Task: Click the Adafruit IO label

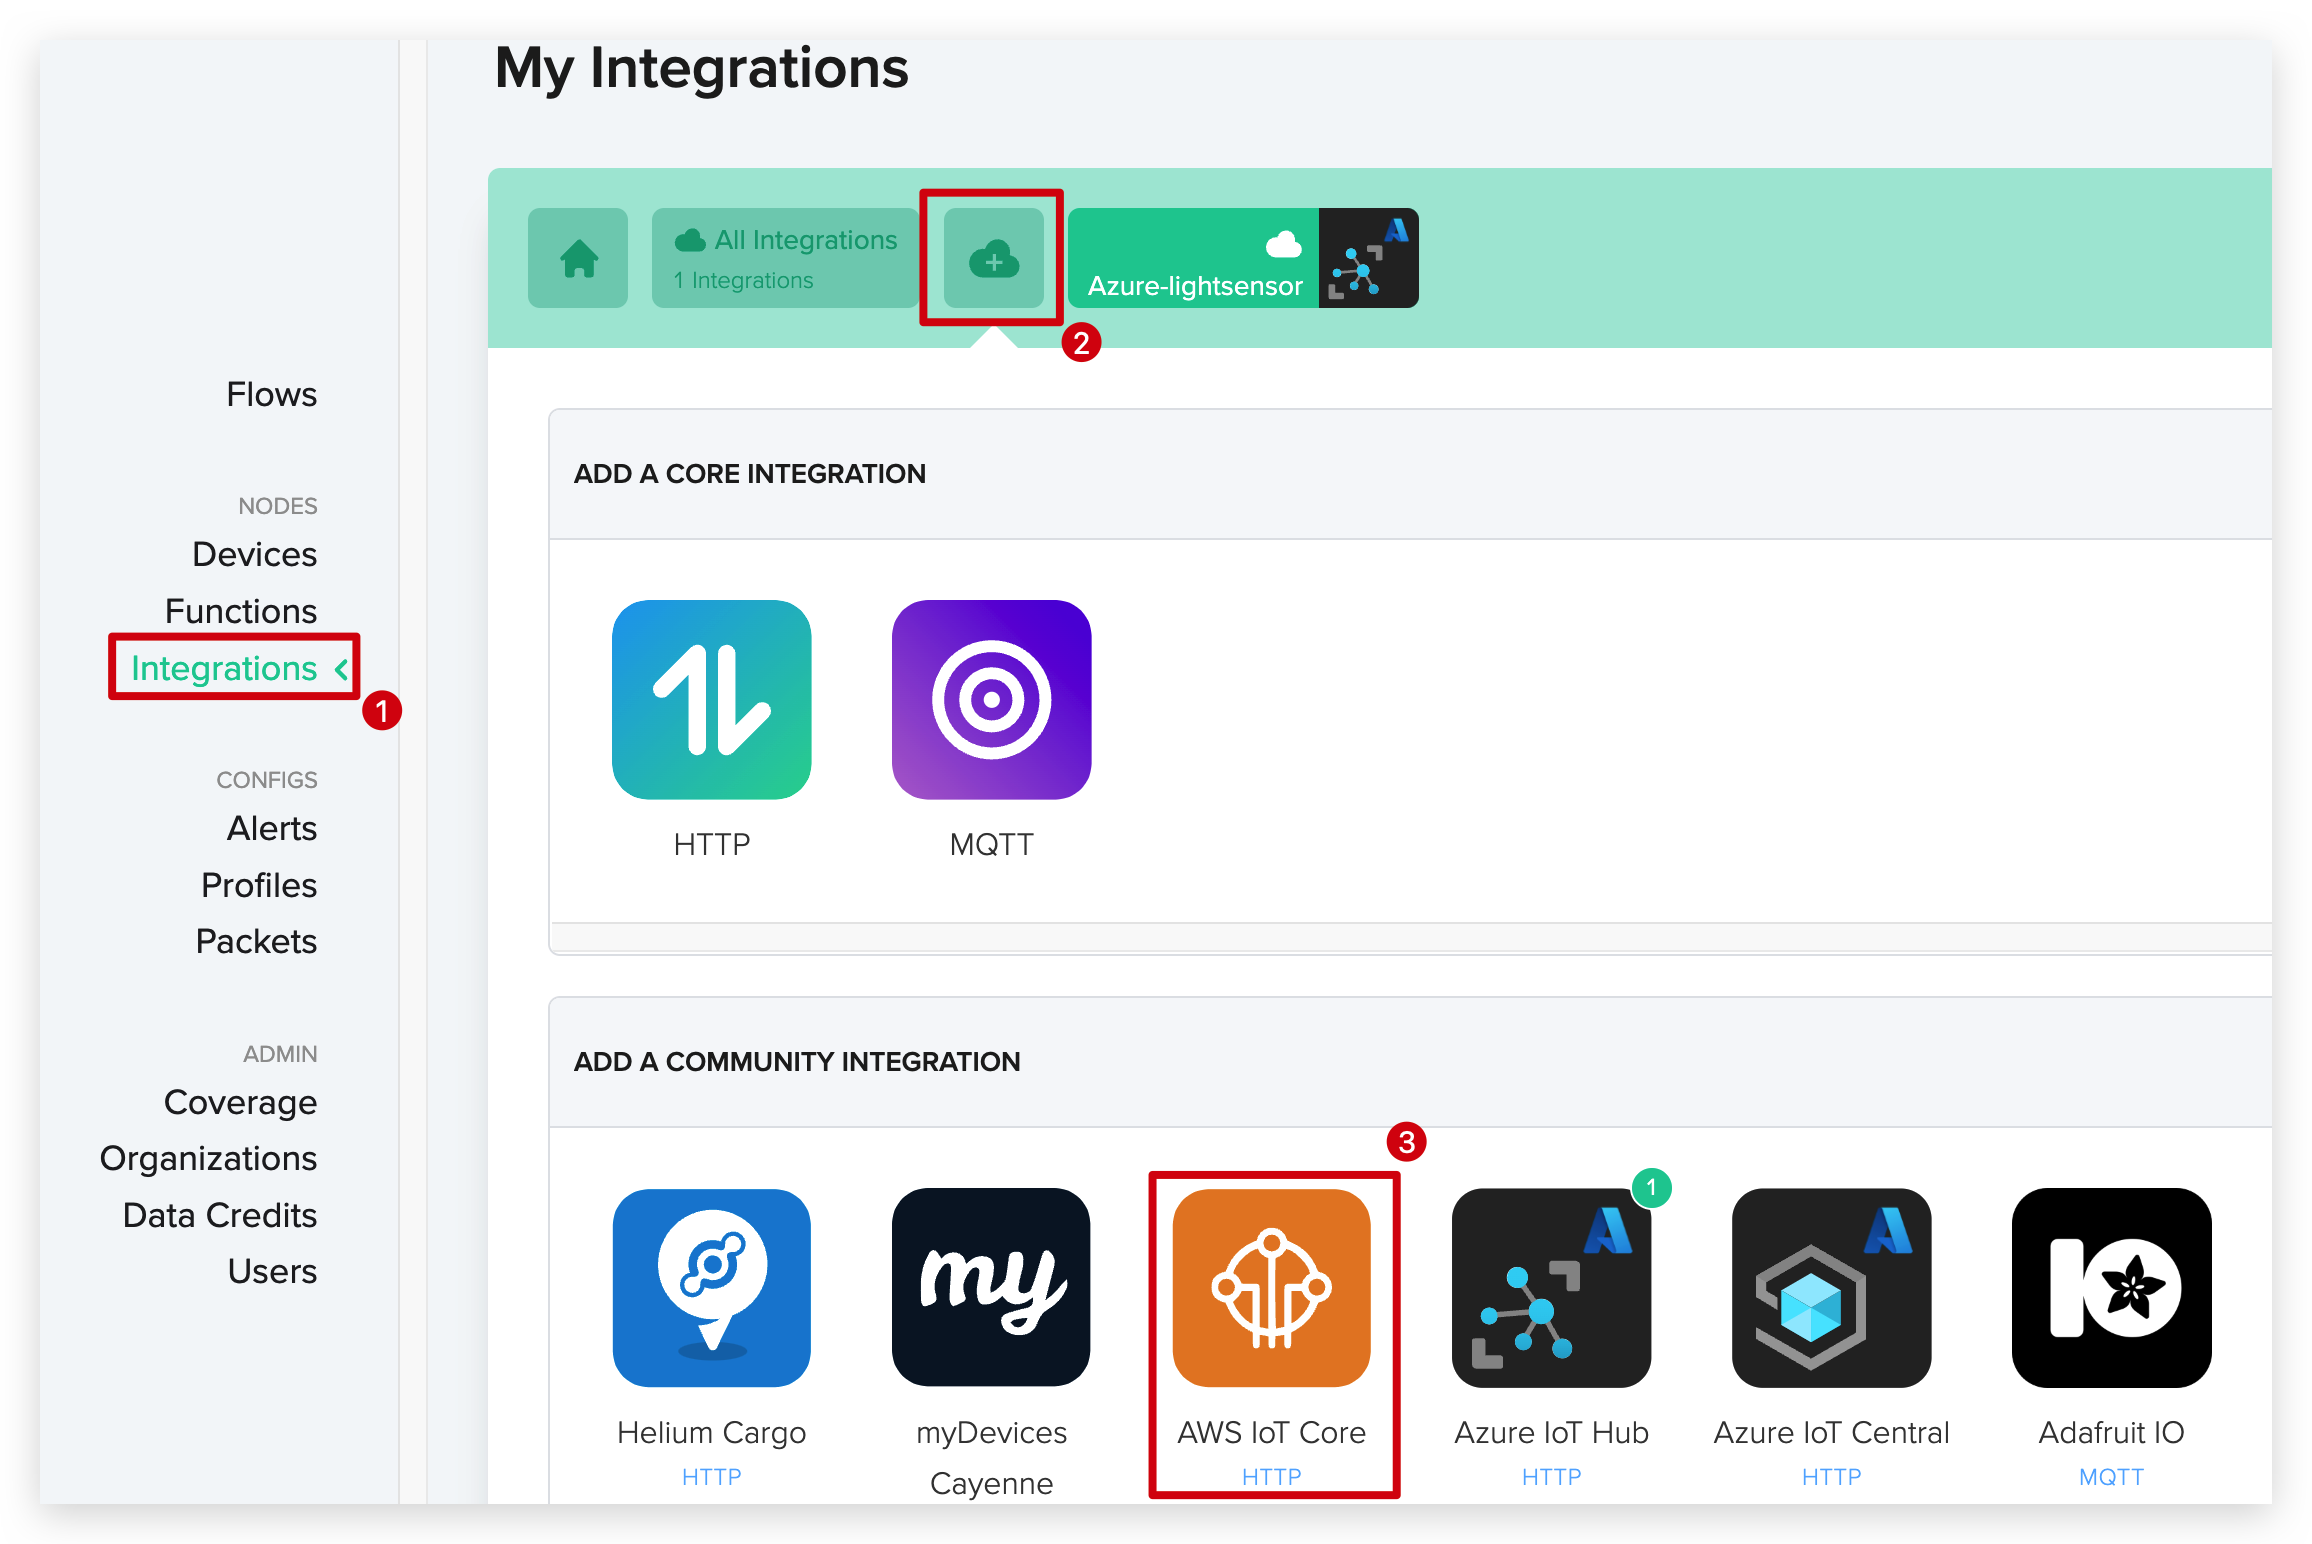Action: click(2112, 1433)
